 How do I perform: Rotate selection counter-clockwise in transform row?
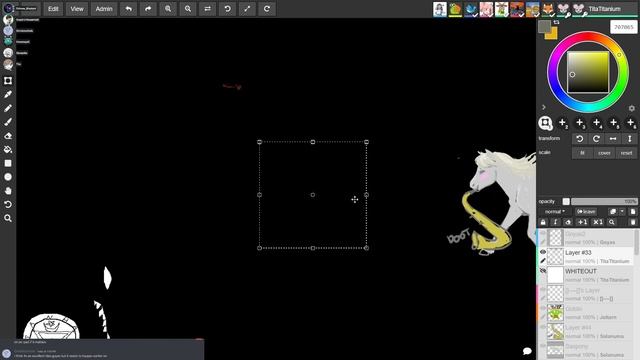point(580,139)
